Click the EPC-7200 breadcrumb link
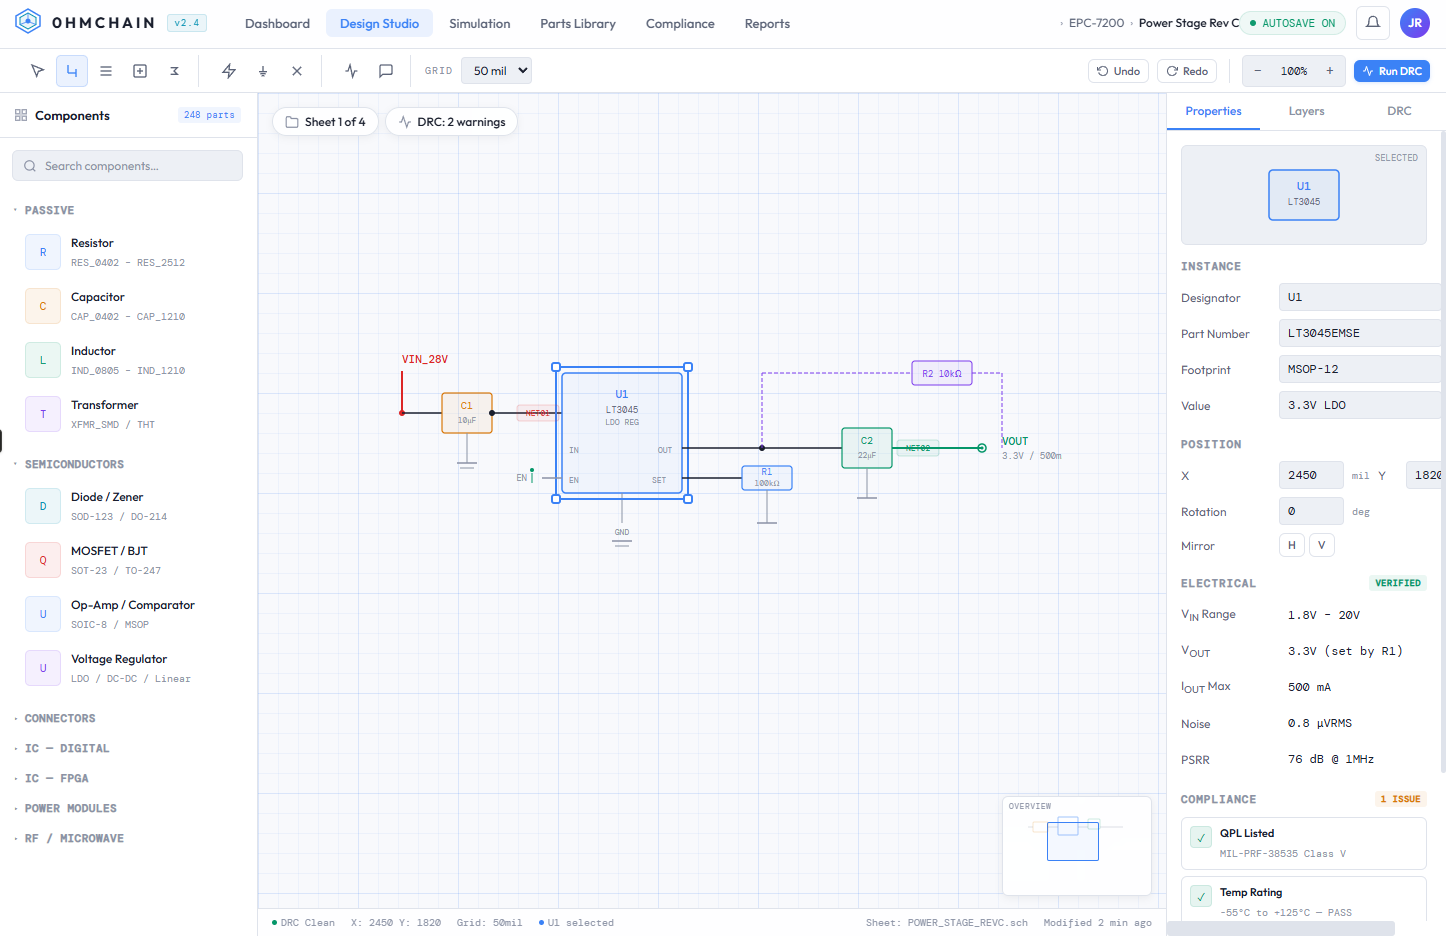Screen dimensions: 1446x936 (x=1096, y=23)
